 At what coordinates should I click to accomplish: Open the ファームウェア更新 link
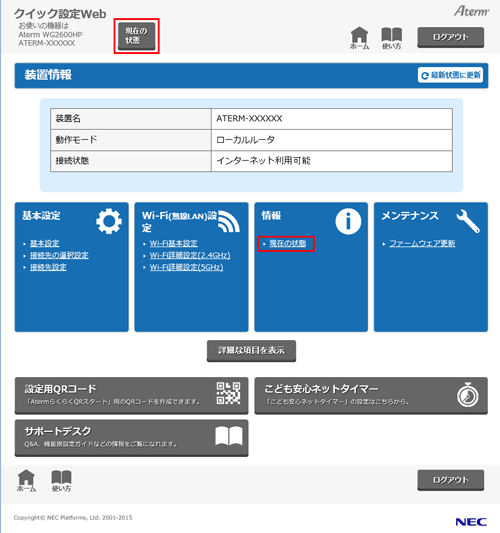(422, 243)
